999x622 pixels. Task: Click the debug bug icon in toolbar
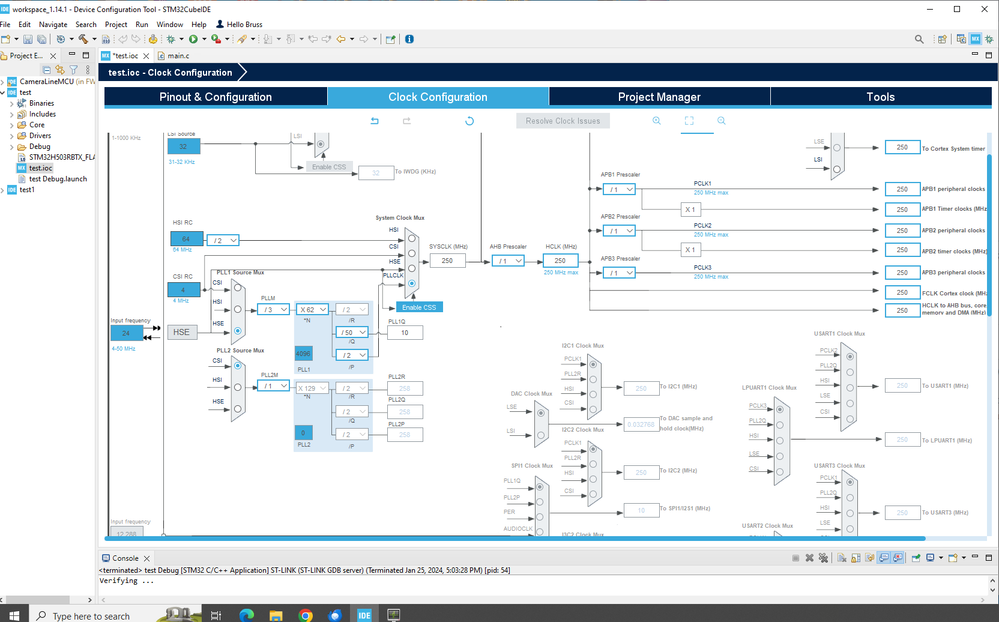172,39
